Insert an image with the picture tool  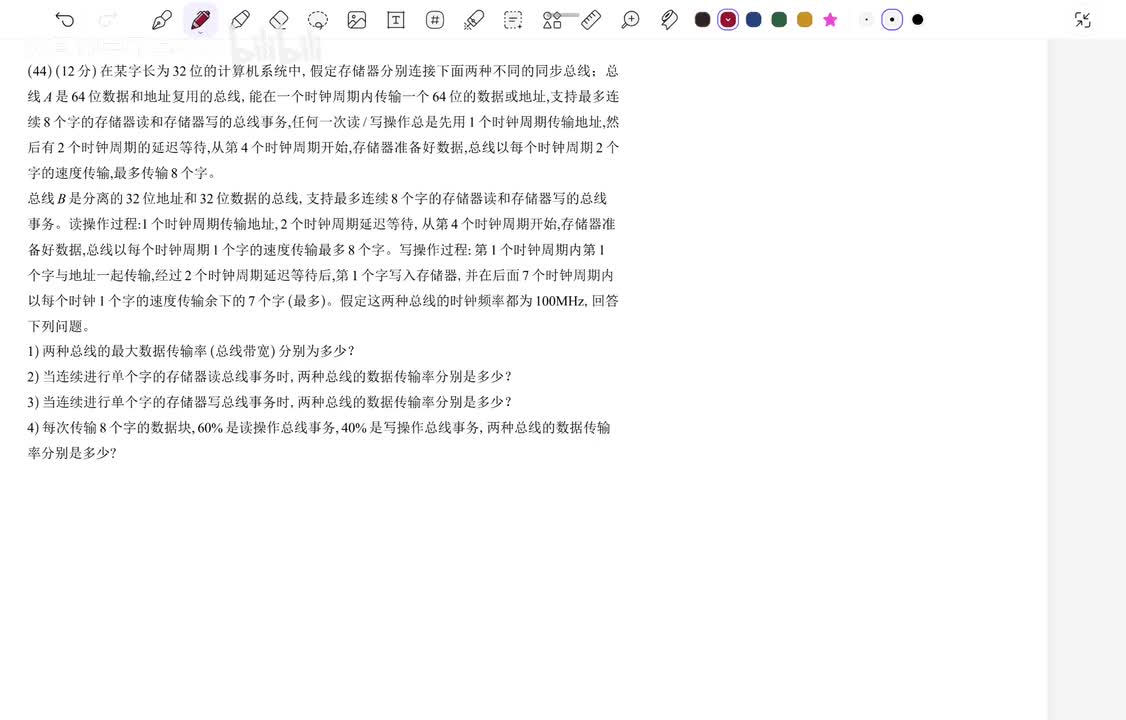pos(357,20)
